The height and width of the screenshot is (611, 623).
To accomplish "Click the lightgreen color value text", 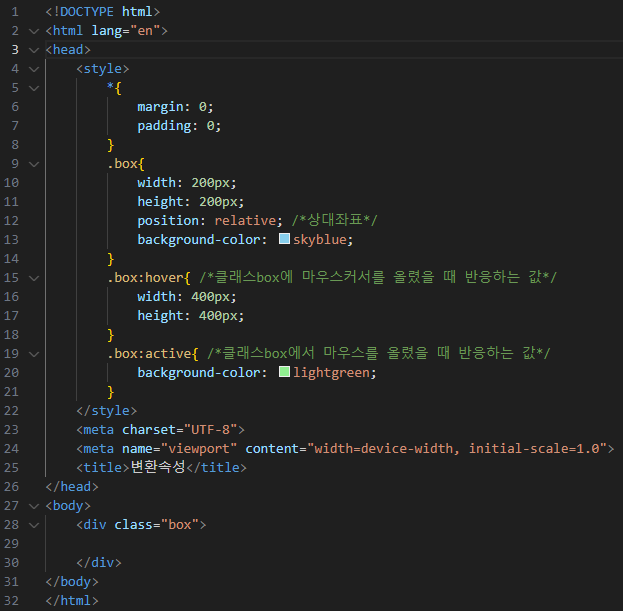I will (x=331, y=373).
